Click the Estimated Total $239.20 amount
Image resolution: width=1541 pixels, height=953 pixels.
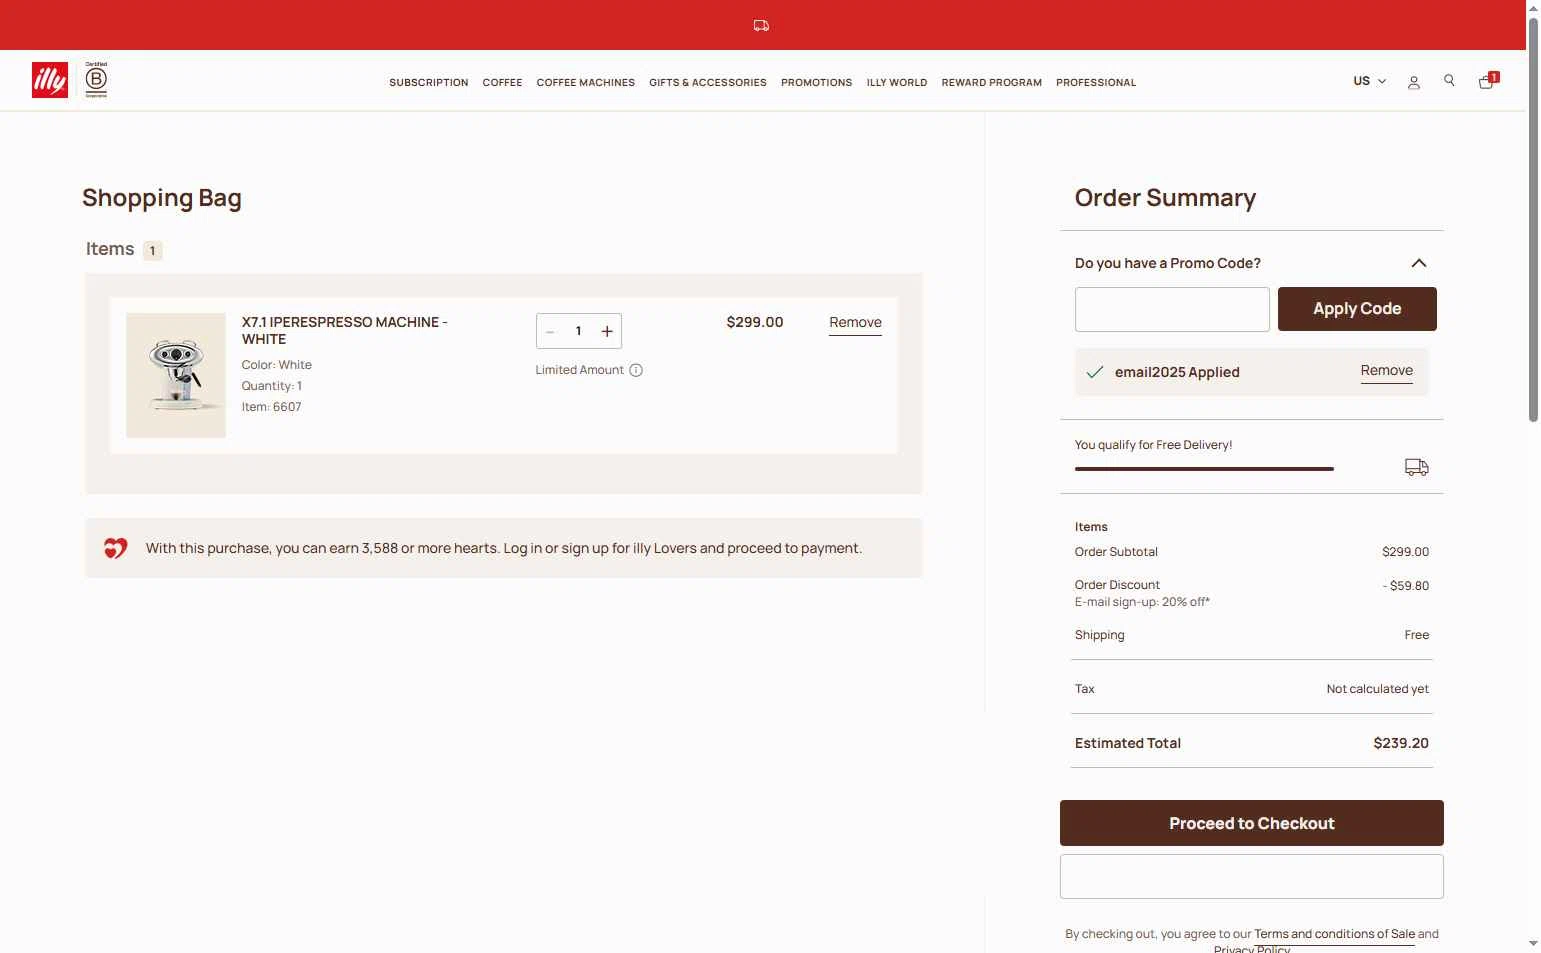(x=1401, y=743)
